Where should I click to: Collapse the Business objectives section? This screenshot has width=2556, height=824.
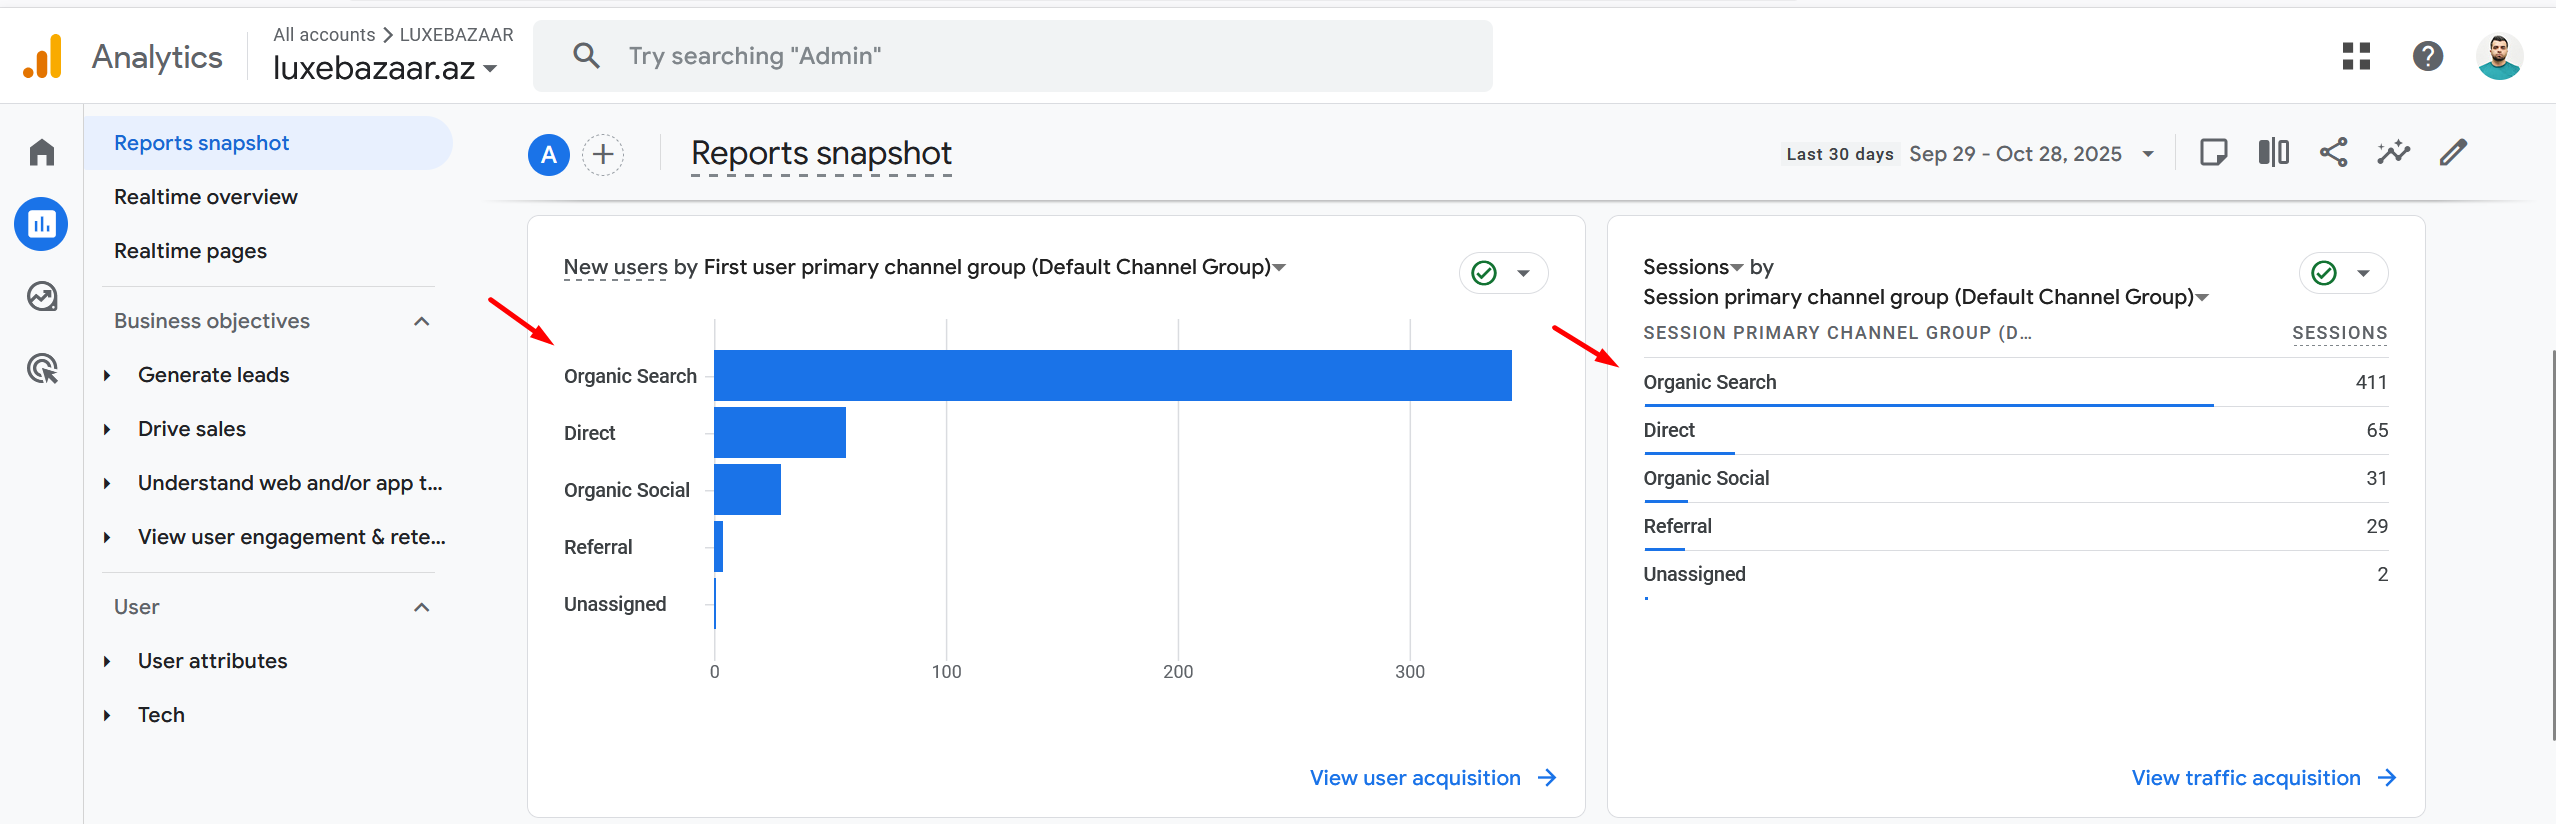pyautogui.click(x=421, y=321)
